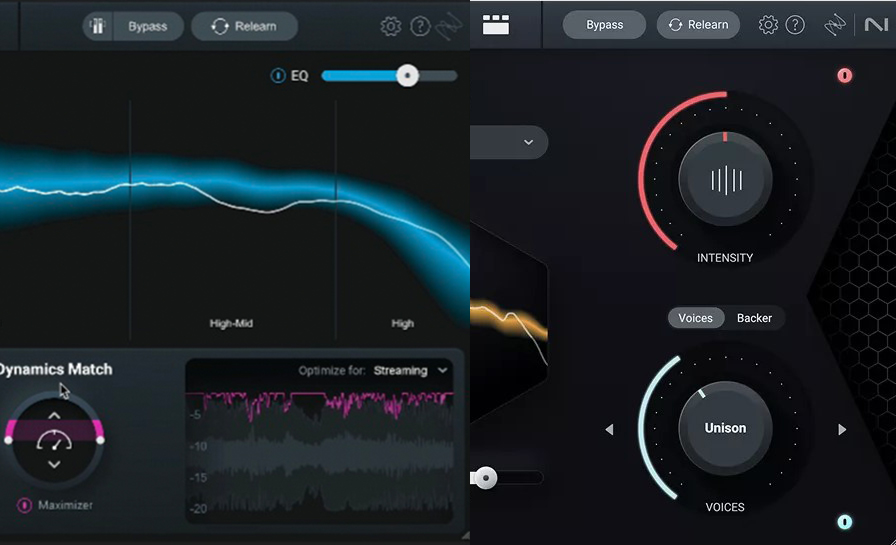Click the Native Instruments logo
This screenshot has height=545, width=896.
pyautogui.click(x=876, y=25)
